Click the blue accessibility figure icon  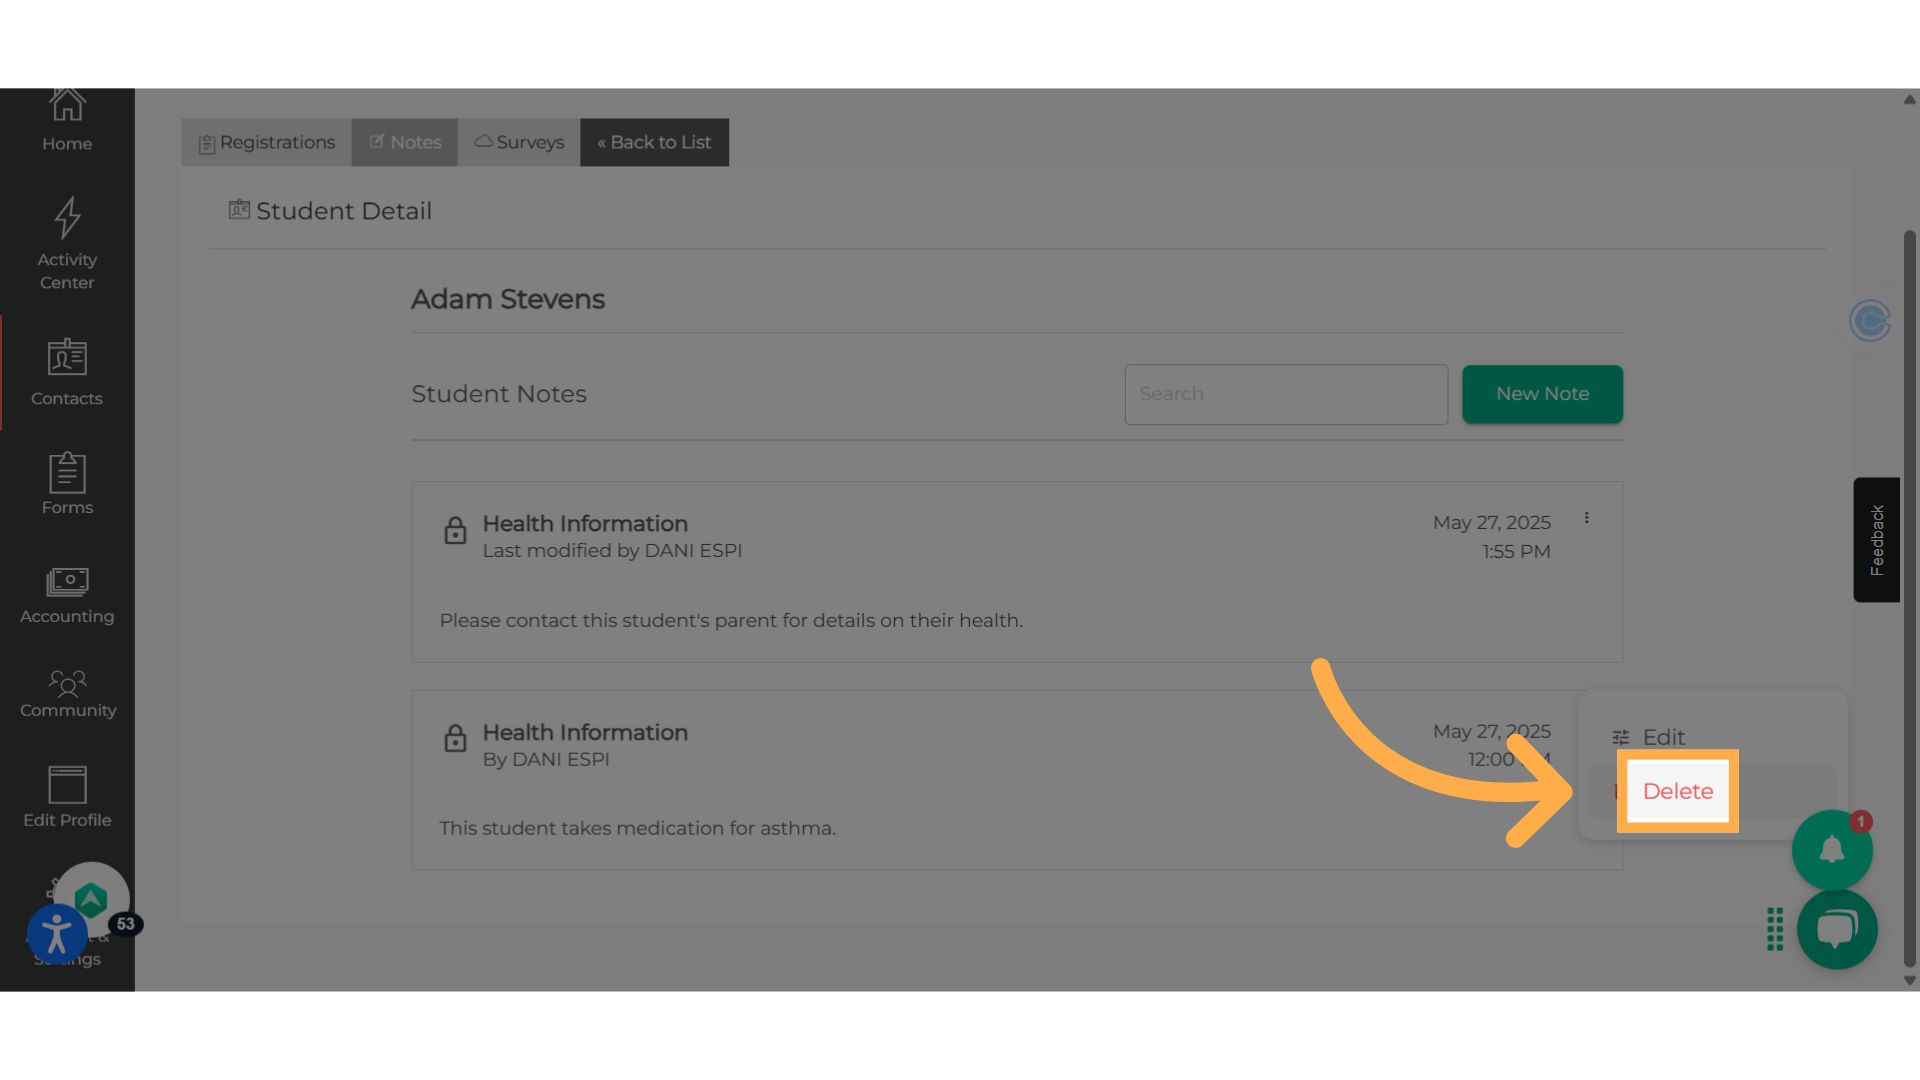point(57,934)
